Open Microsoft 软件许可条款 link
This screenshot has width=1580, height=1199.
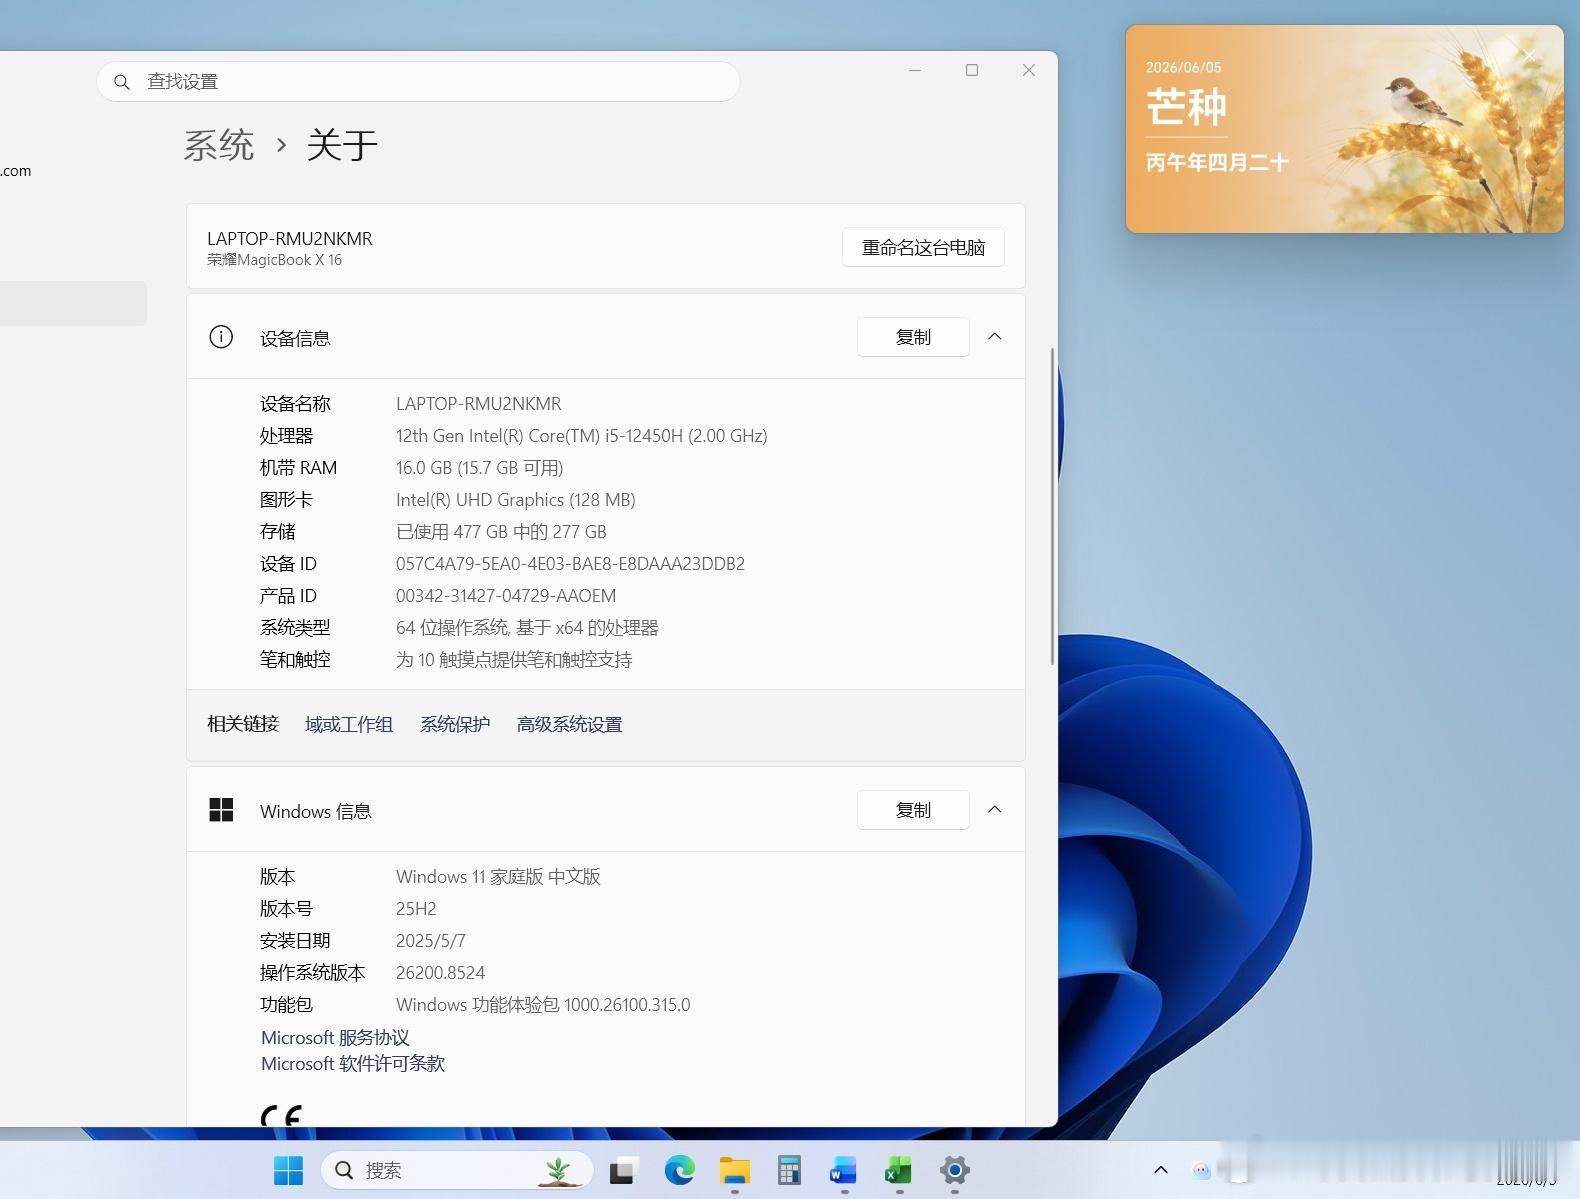point(353,1063)
